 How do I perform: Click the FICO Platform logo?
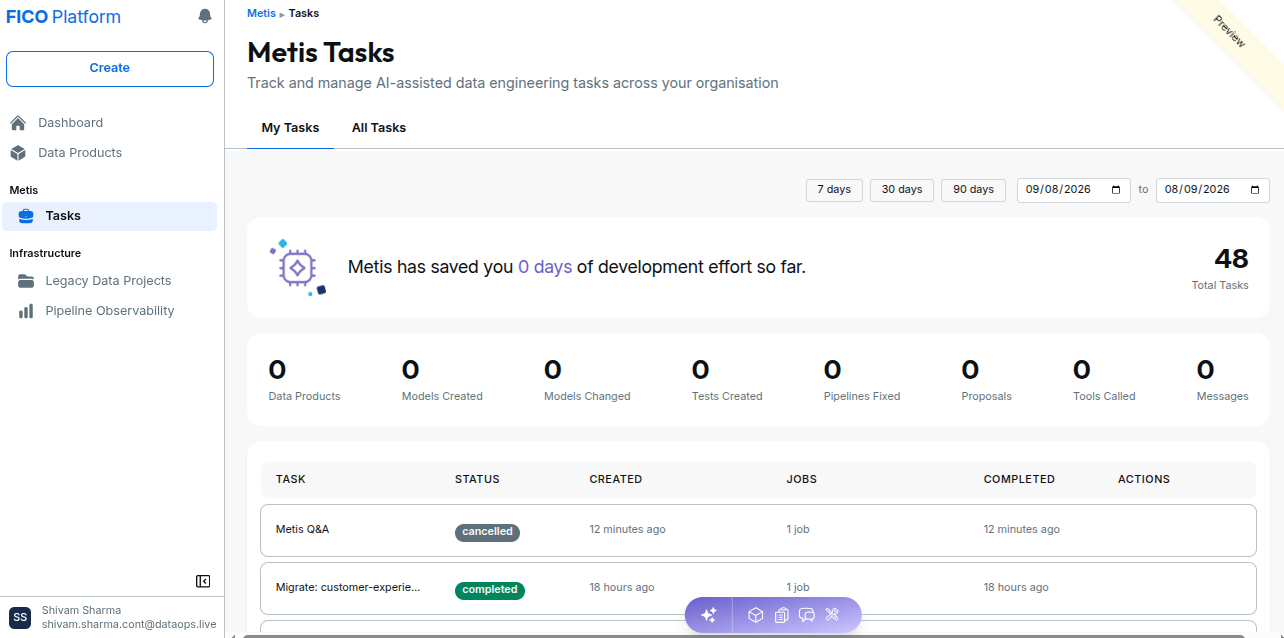click(x=64, y=17)
